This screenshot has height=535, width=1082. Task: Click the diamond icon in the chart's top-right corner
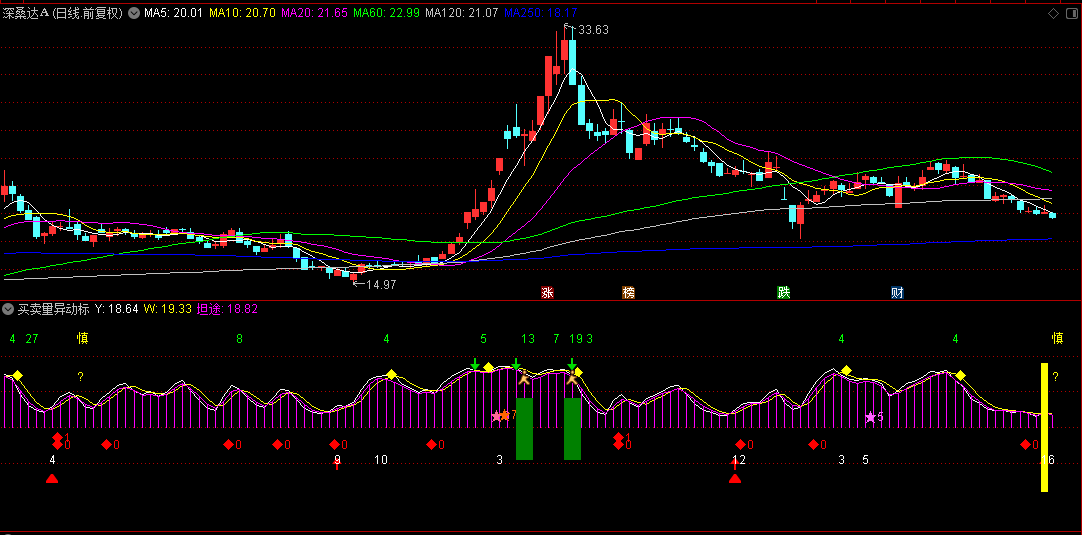pos(1053,13)
